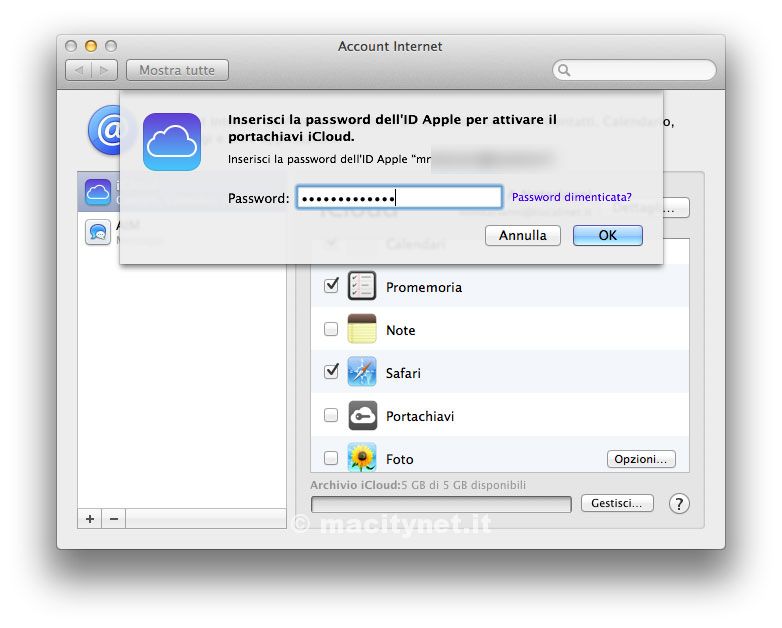Click the Safari label
The height and width of the screenshot is (628, 782).
coord(403,373)
